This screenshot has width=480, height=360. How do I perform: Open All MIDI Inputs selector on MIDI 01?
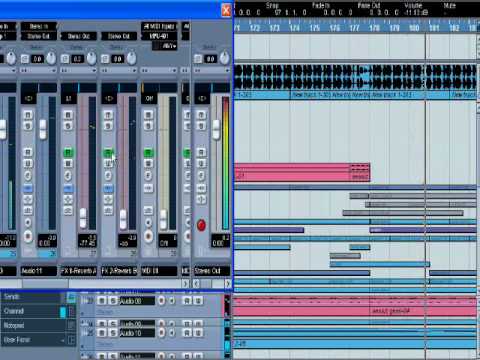pos(159,26)
